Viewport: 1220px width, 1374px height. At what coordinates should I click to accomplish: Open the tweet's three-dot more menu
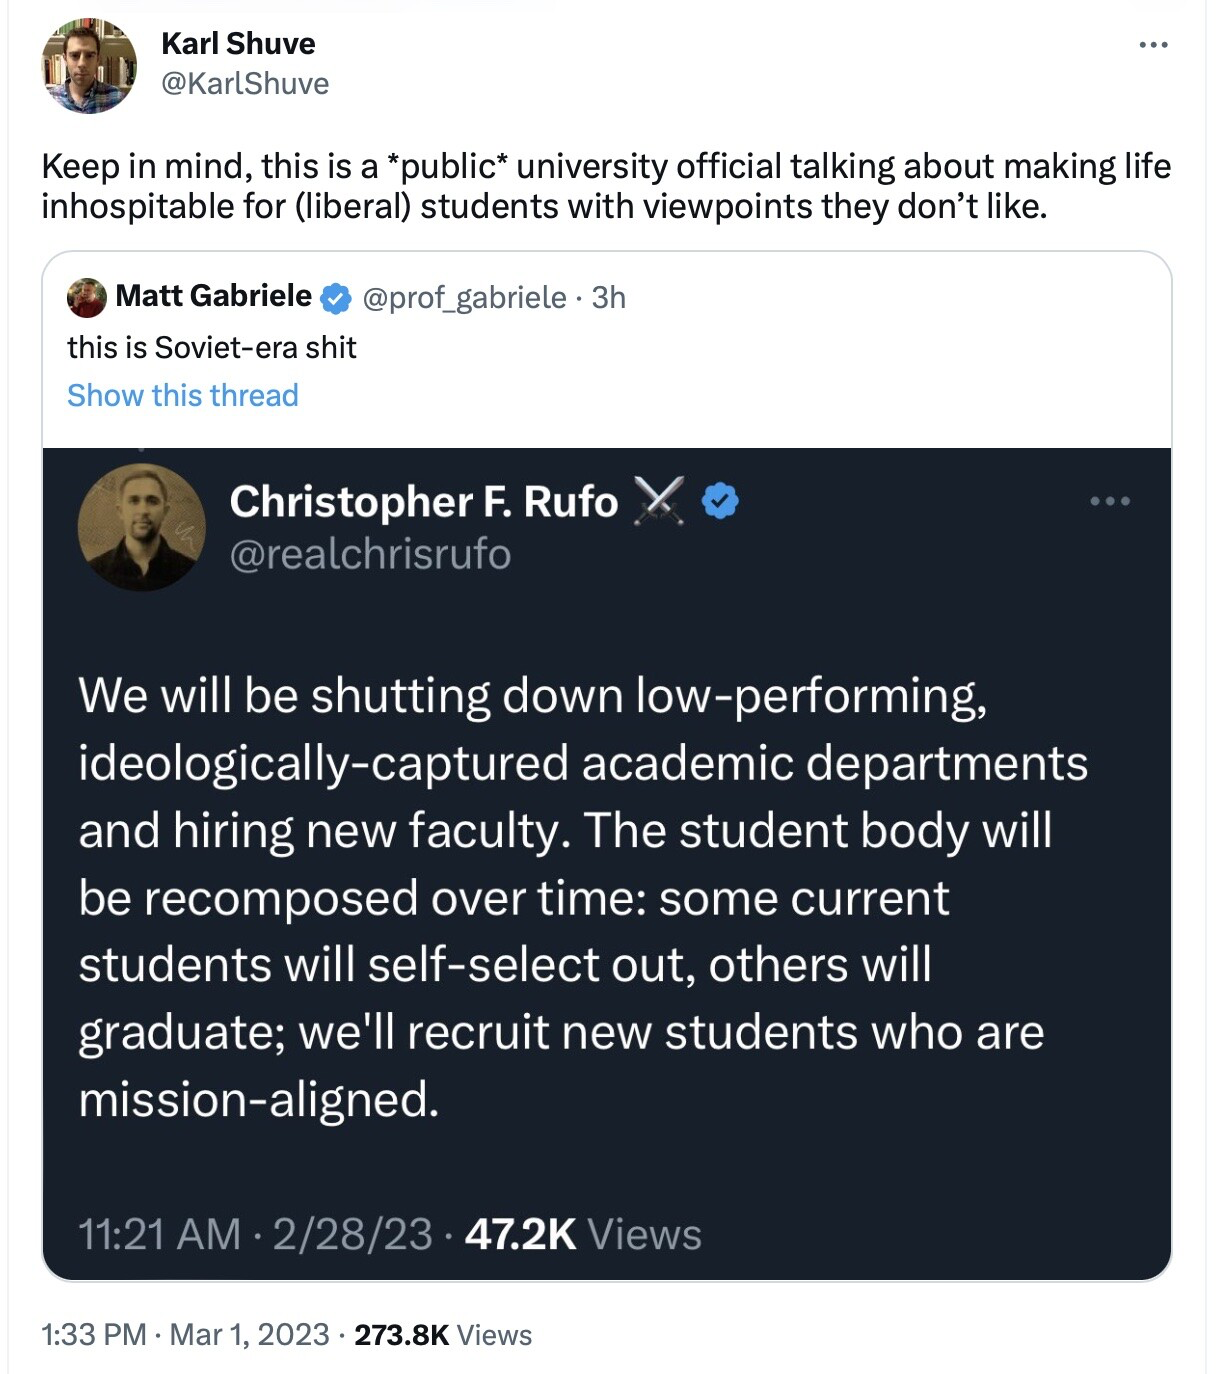coord(1153,45)
